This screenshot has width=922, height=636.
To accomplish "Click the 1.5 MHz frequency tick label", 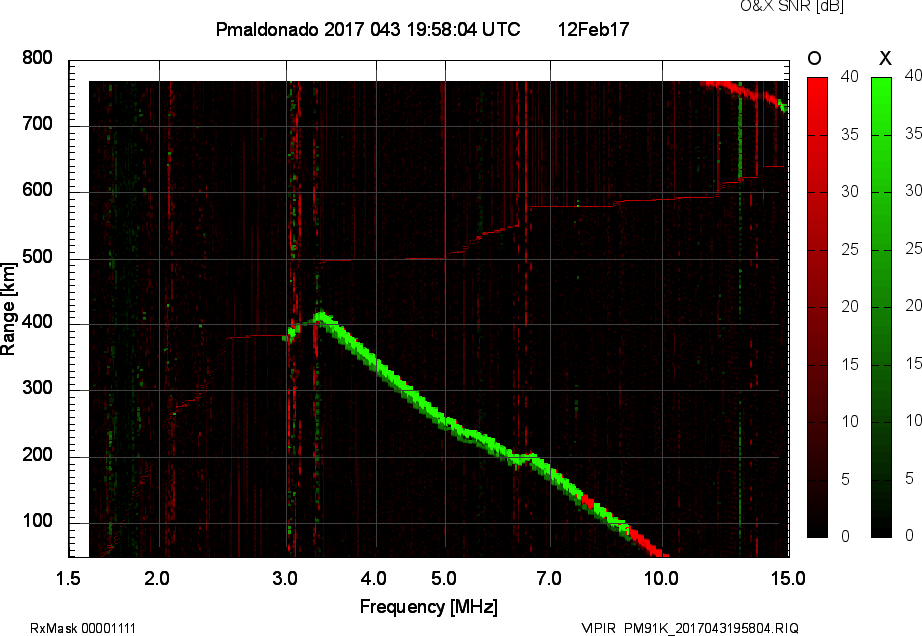I will pyautogui.click(x=68, y=578).
